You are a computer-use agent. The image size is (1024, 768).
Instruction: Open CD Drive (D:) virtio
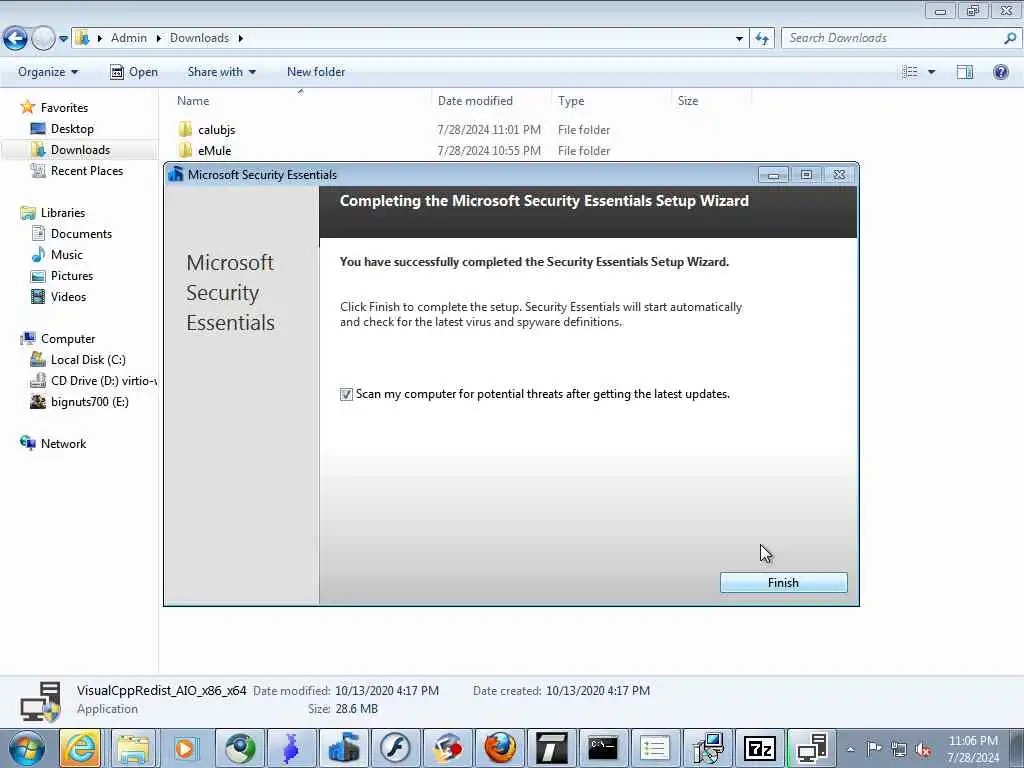(103, 381)
